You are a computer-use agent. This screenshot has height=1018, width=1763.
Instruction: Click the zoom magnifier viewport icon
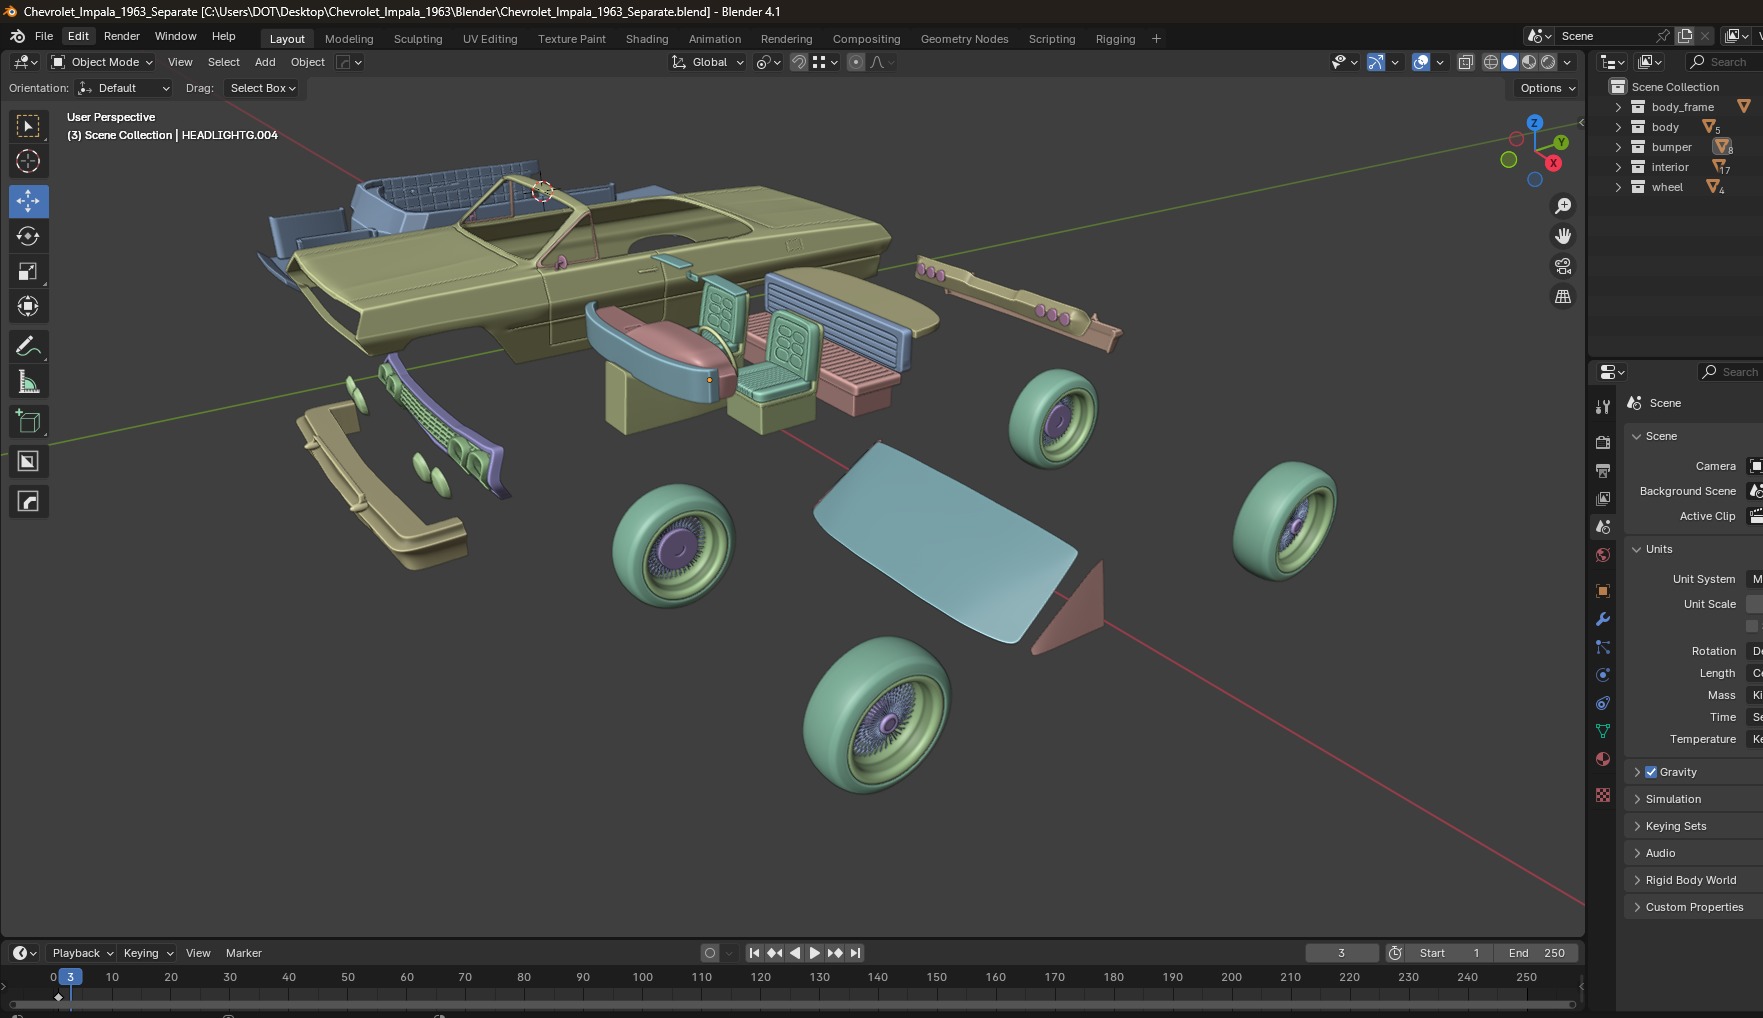pos(1562,206)
